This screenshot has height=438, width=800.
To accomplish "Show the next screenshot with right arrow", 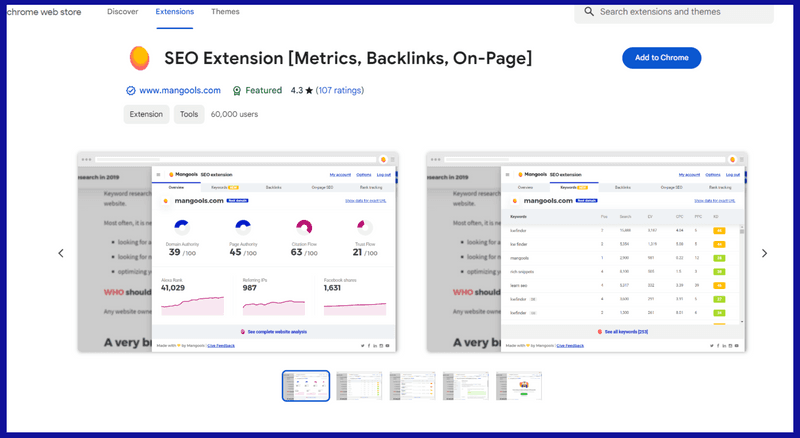I will (x=765, y=253).
